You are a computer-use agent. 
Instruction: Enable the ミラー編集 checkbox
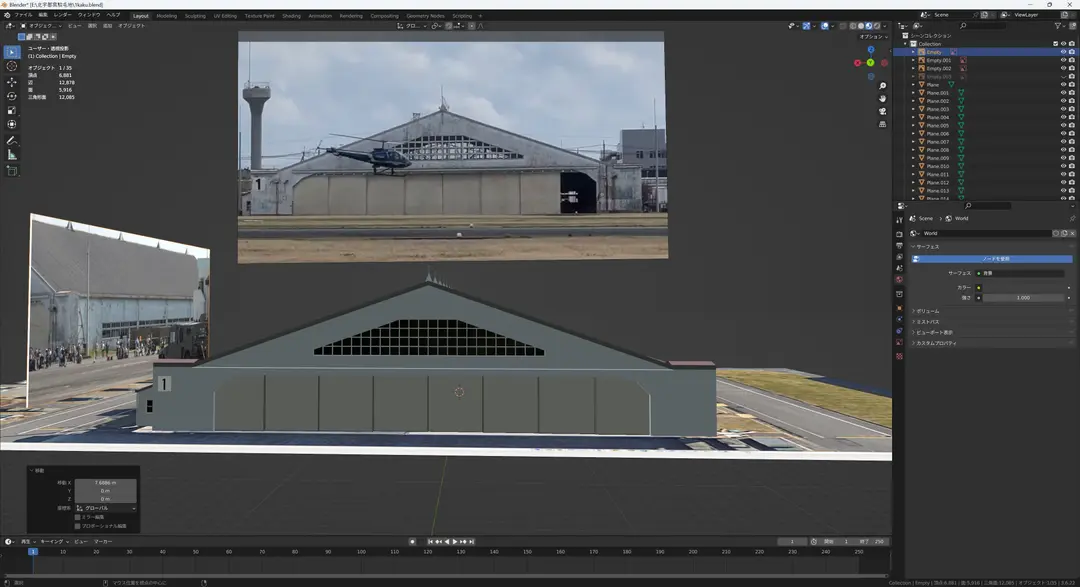(x=78, y=517)
